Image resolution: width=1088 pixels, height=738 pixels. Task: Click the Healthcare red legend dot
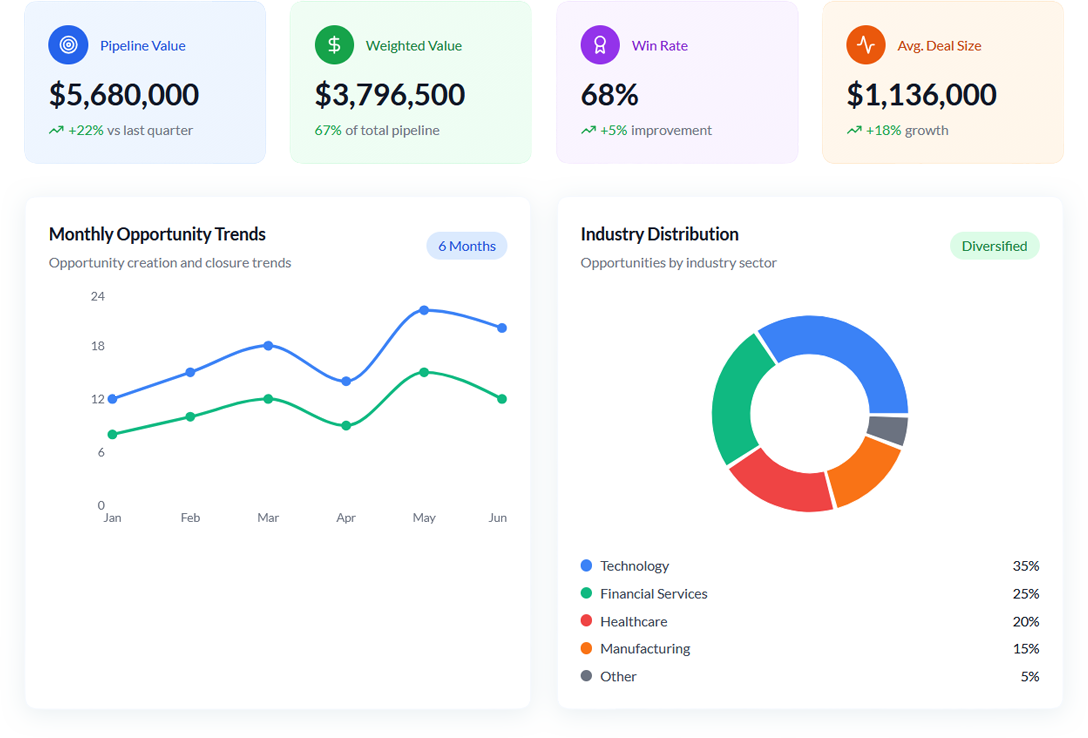[x=586, y=621]
